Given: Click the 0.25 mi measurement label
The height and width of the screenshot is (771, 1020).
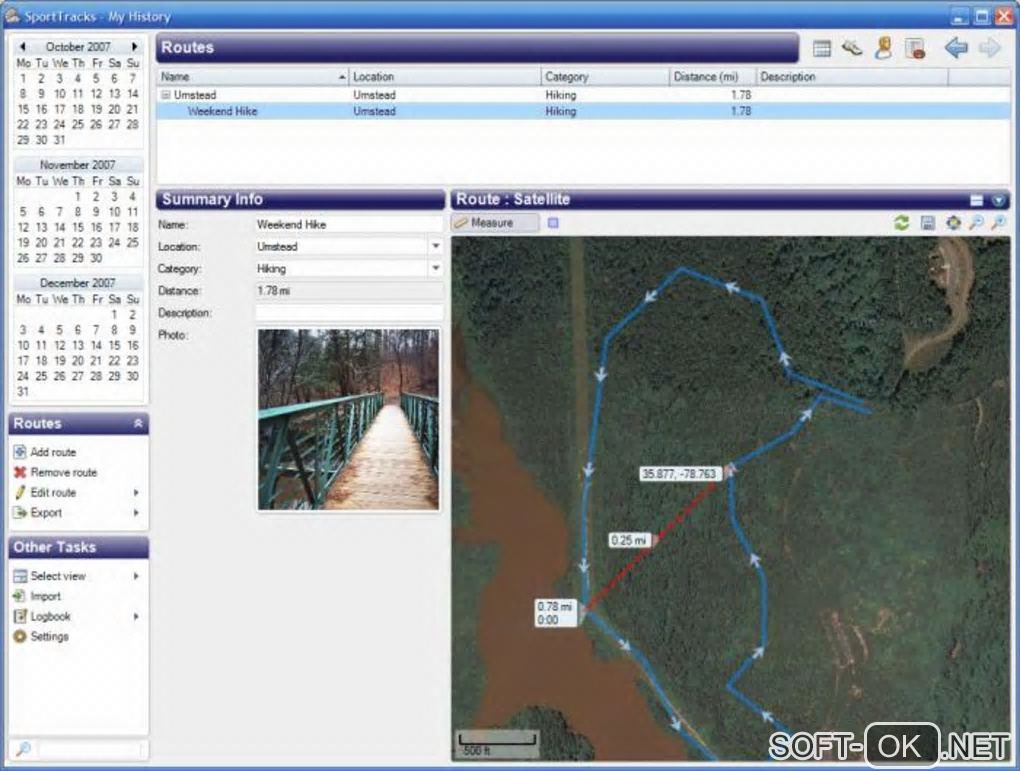Looking at the screenshot, I should 629,540.
